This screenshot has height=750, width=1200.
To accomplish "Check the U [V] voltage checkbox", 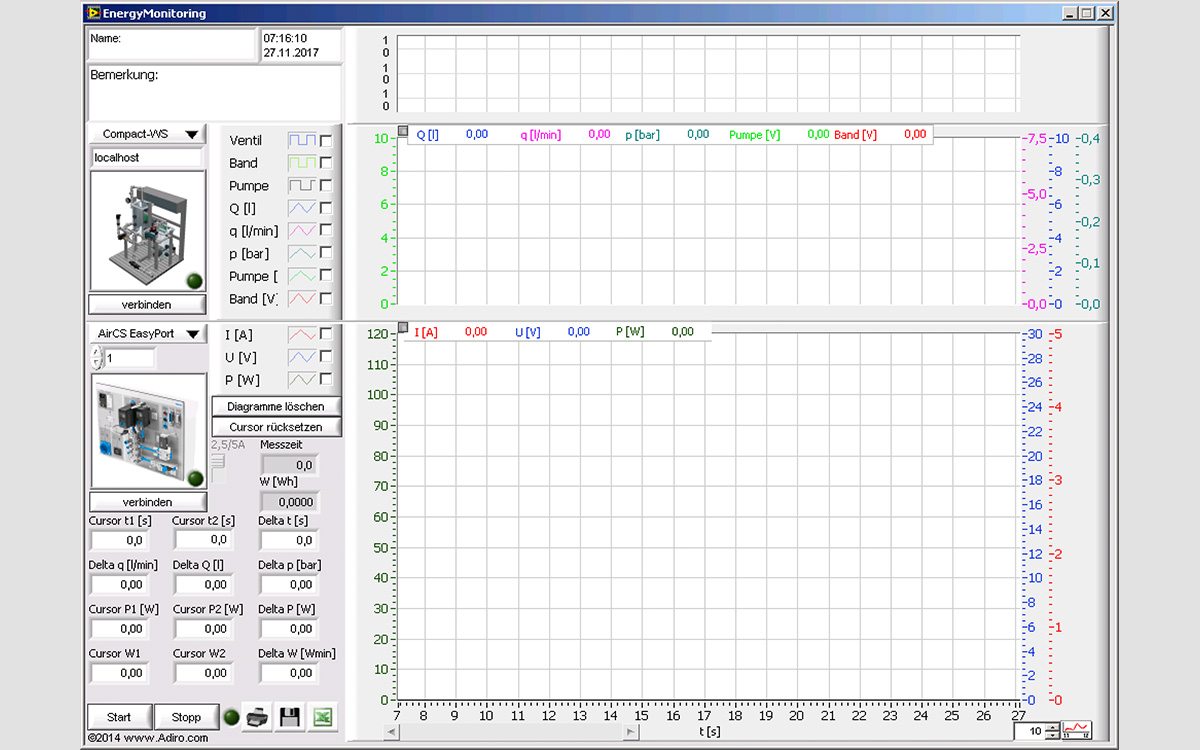I will click(x=326, y=358).
